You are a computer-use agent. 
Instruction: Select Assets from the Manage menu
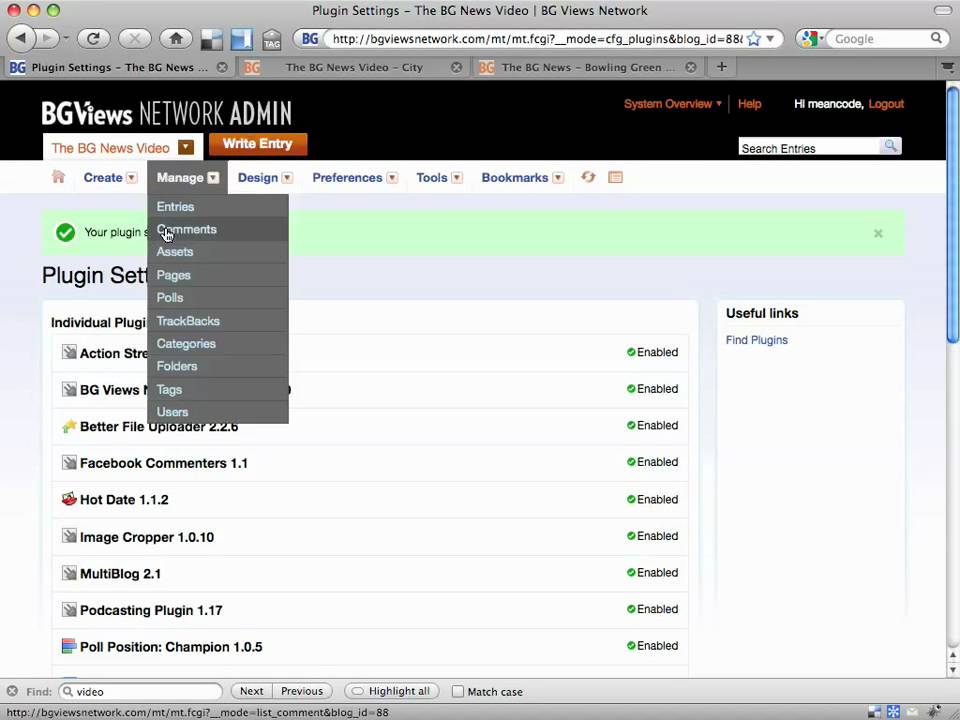tap(217, 252)
